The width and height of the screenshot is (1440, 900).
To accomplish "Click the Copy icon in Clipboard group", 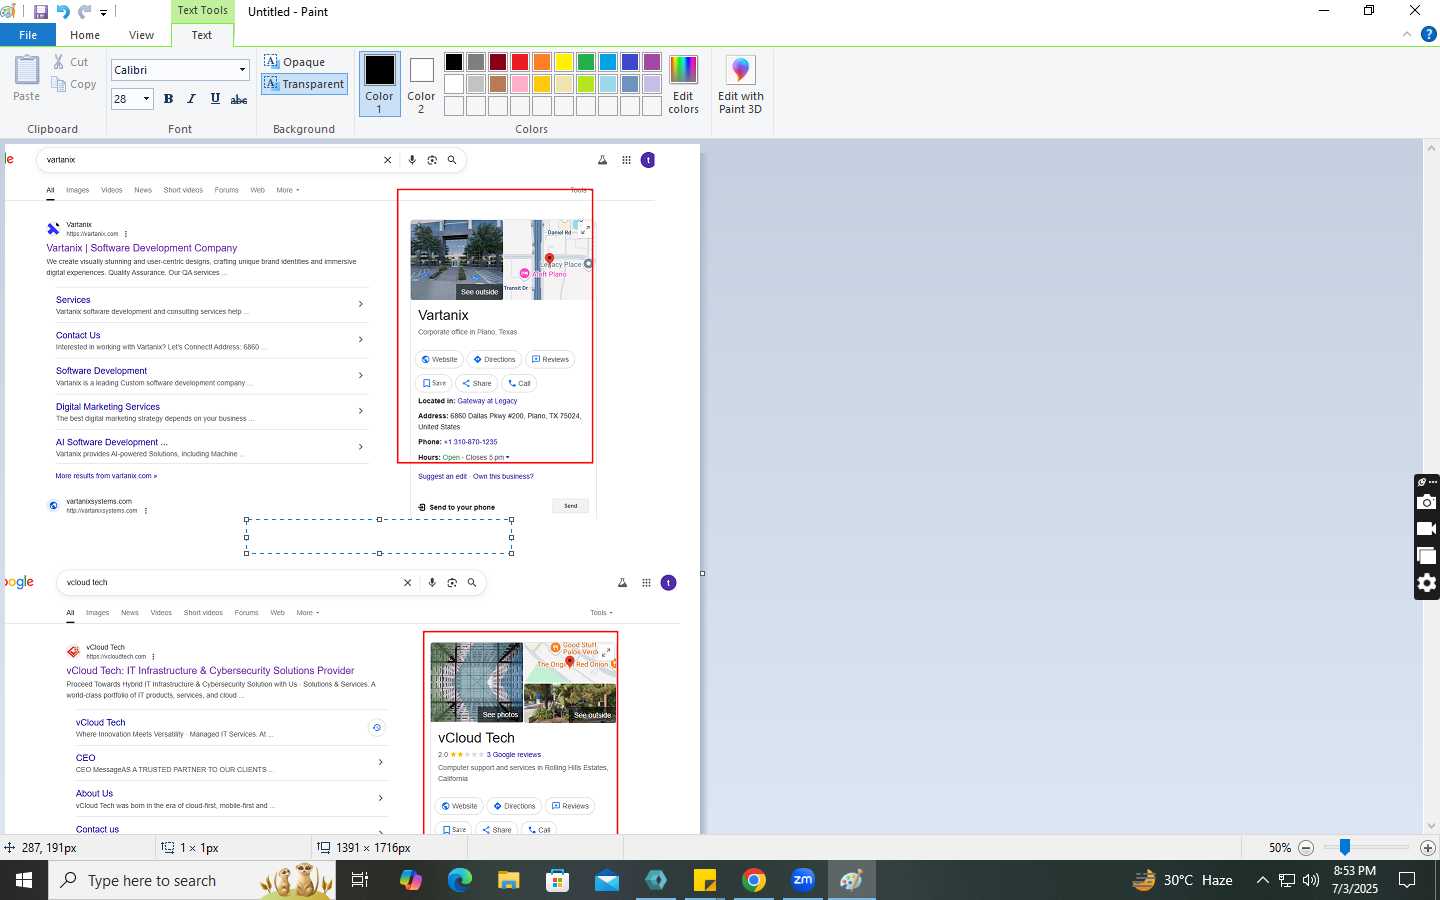I will coord(59,84).
